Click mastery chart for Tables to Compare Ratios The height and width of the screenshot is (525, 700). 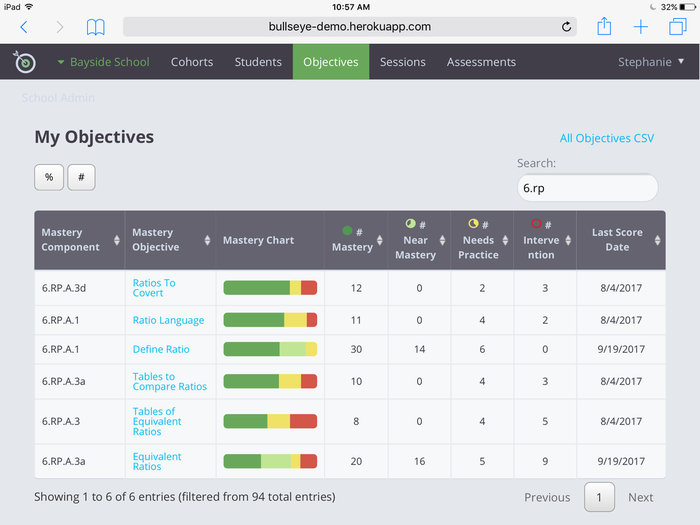pos(270,381)
